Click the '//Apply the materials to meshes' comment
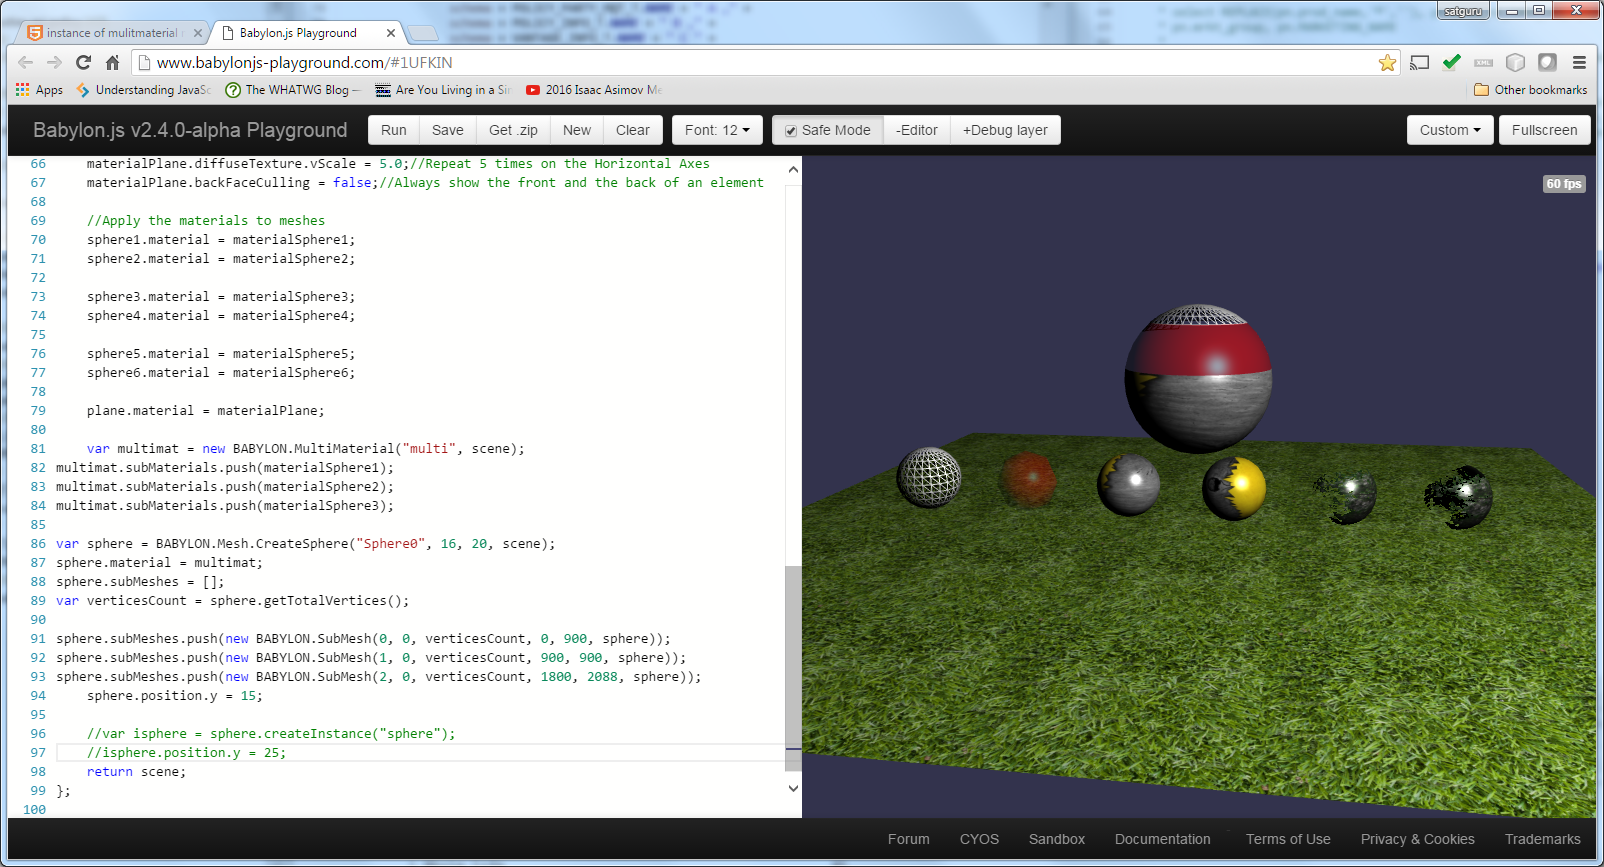 pyautogui.click(x=205, y=221)
